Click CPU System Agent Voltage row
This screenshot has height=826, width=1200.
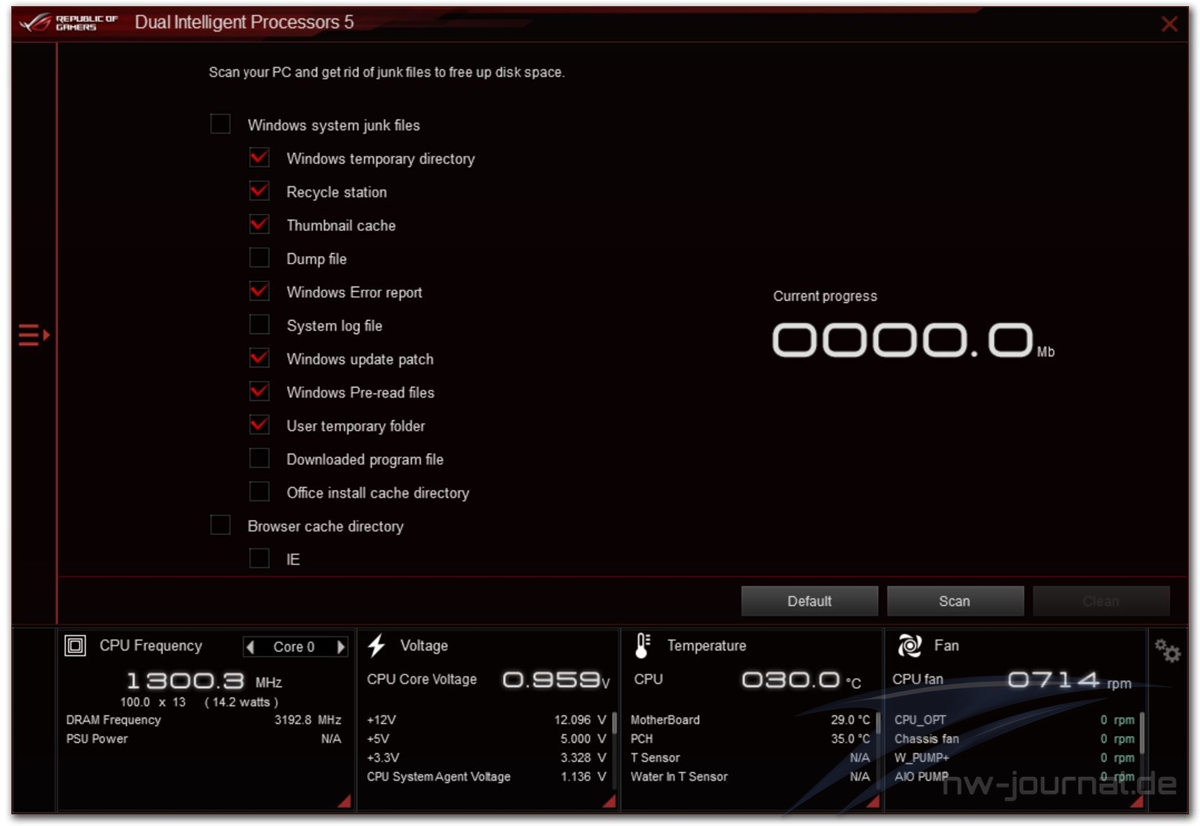pos(487,777)
